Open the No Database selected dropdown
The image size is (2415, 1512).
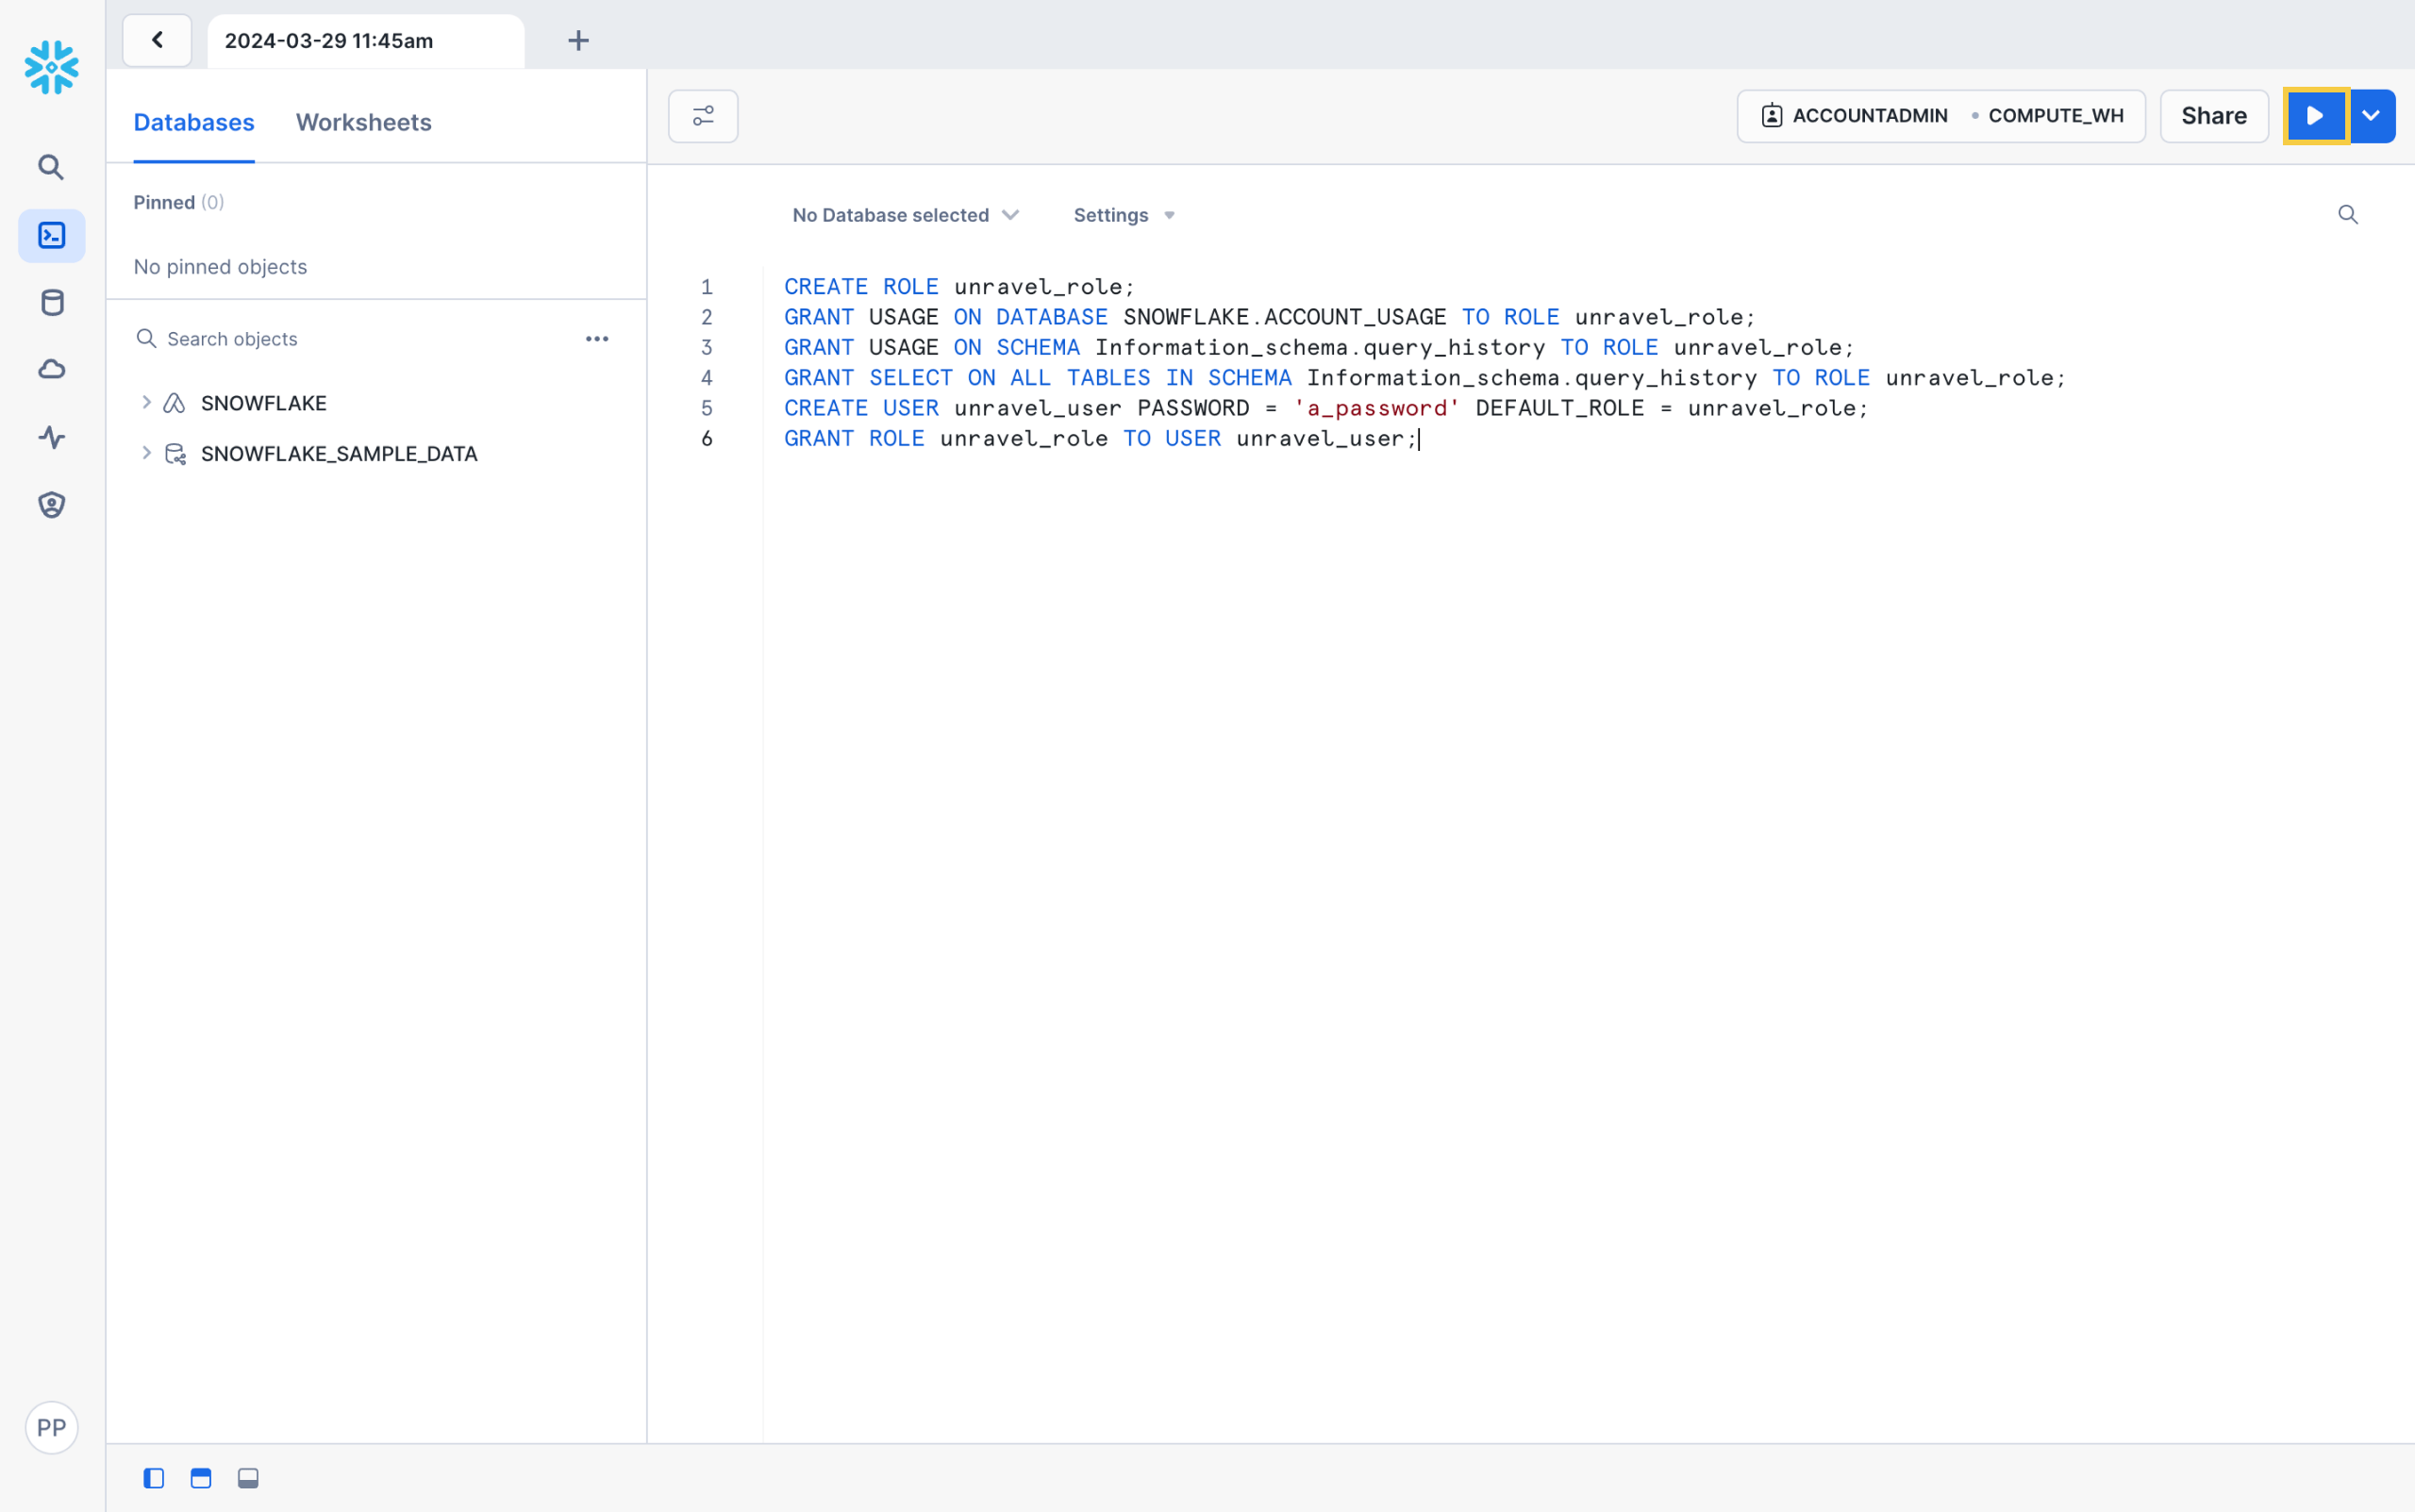click(905, 215)
